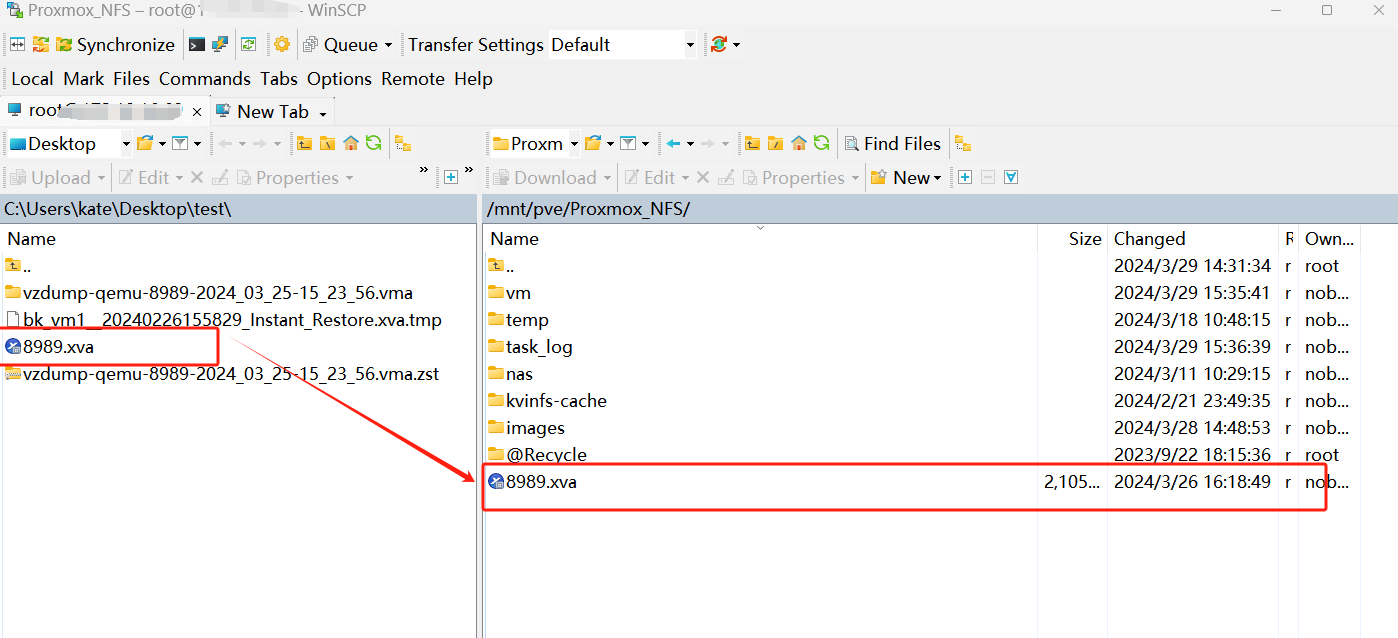
Task: Open the Options menu
Action: [x=339, y=79]
